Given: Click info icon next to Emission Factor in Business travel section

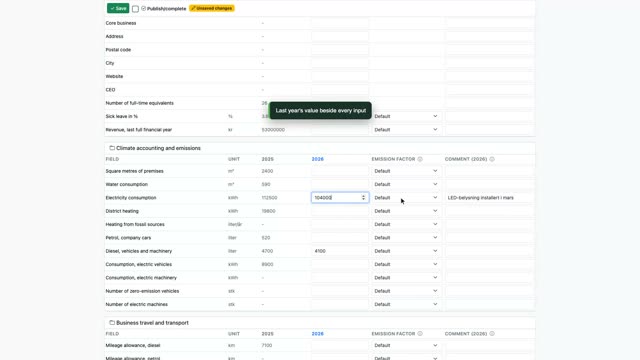Looking at the screenshot, I should click(420, 333).
